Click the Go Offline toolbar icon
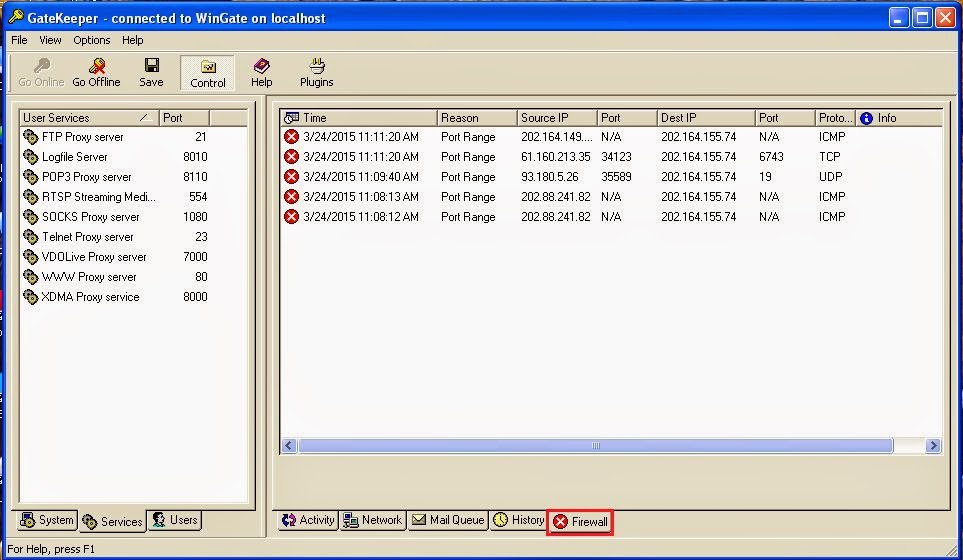Viewport: 963px width, 560px height. 97,65
